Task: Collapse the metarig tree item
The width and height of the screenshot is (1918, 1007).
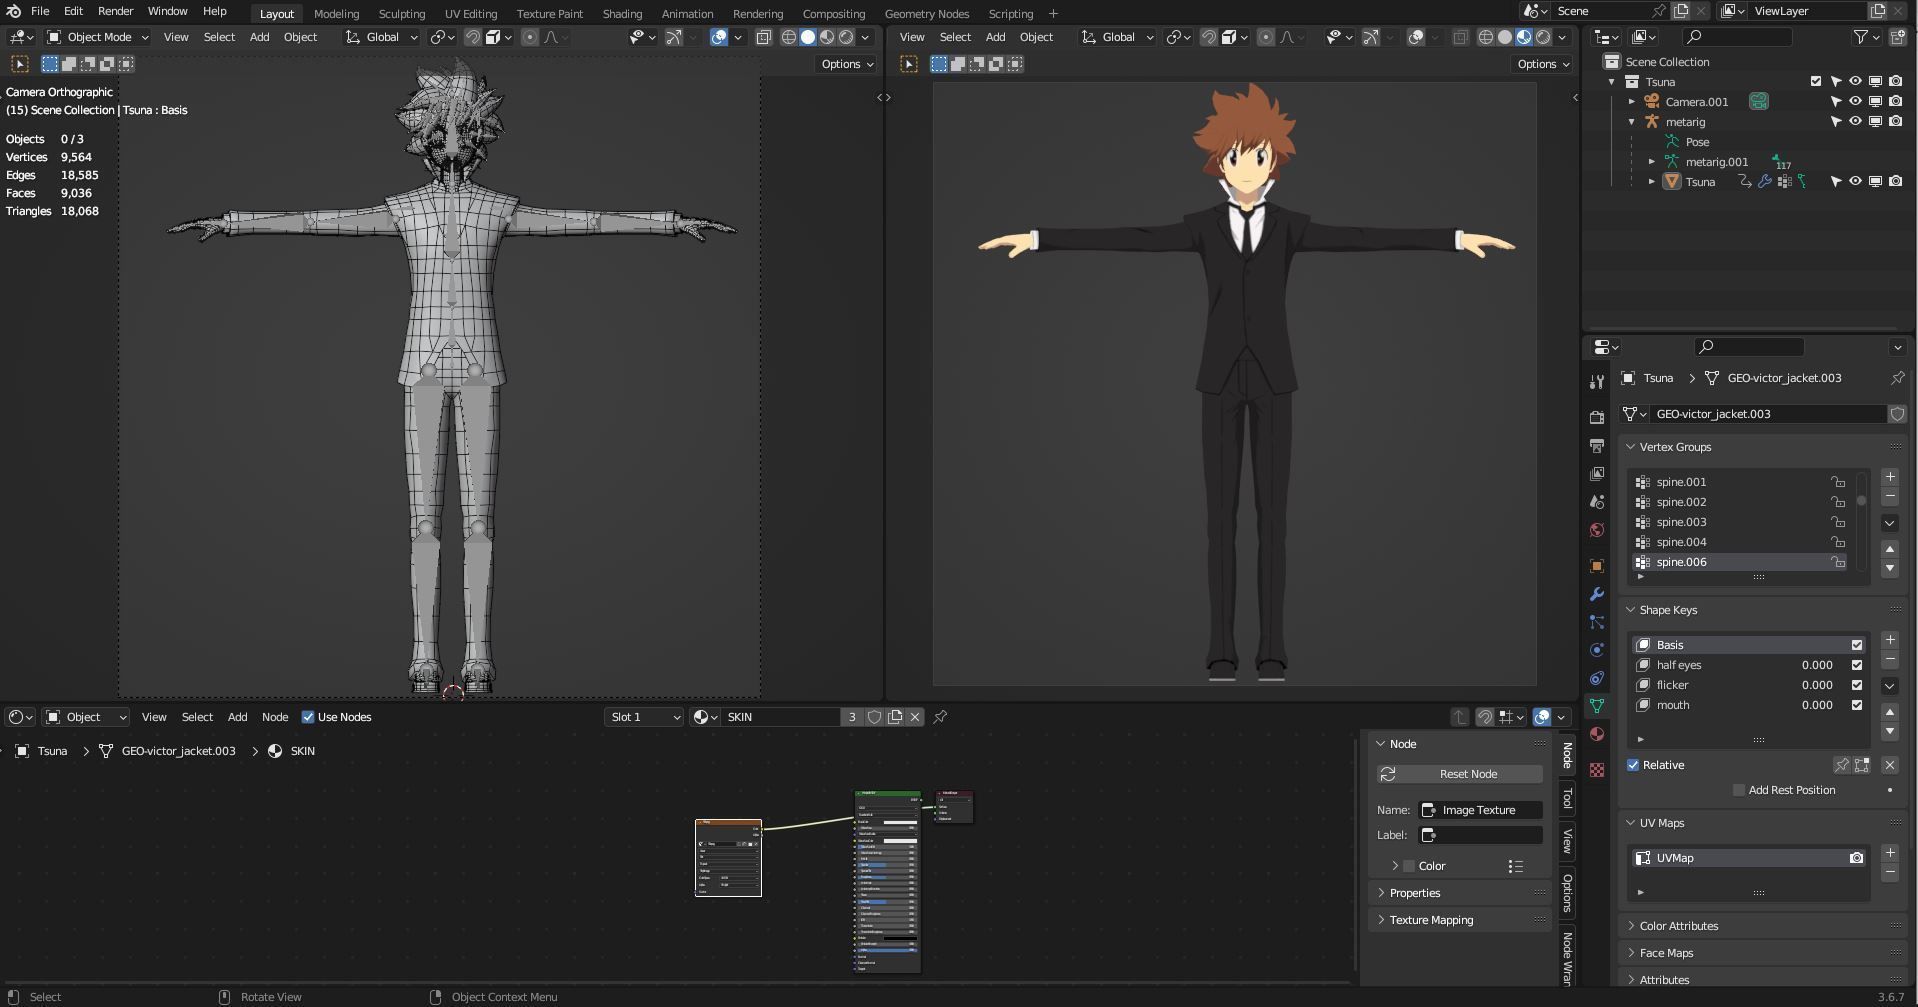Action: pyautogui.click(x=1632, y=121)
